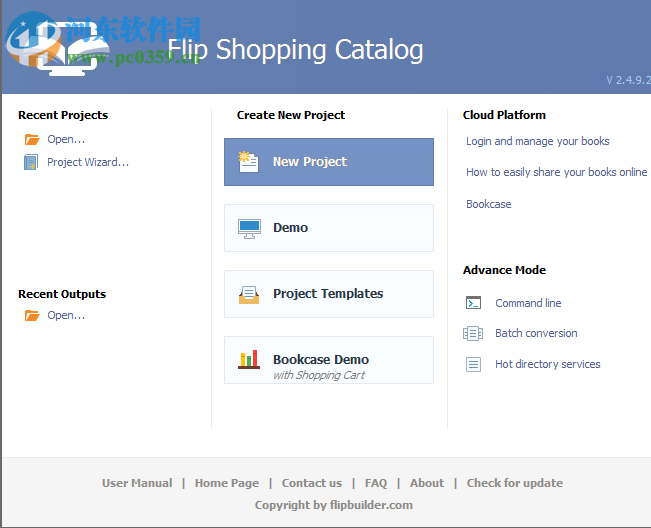Click the version number V 2.4.9.2
Screen dimensions: 651x528
click(628, 80)
